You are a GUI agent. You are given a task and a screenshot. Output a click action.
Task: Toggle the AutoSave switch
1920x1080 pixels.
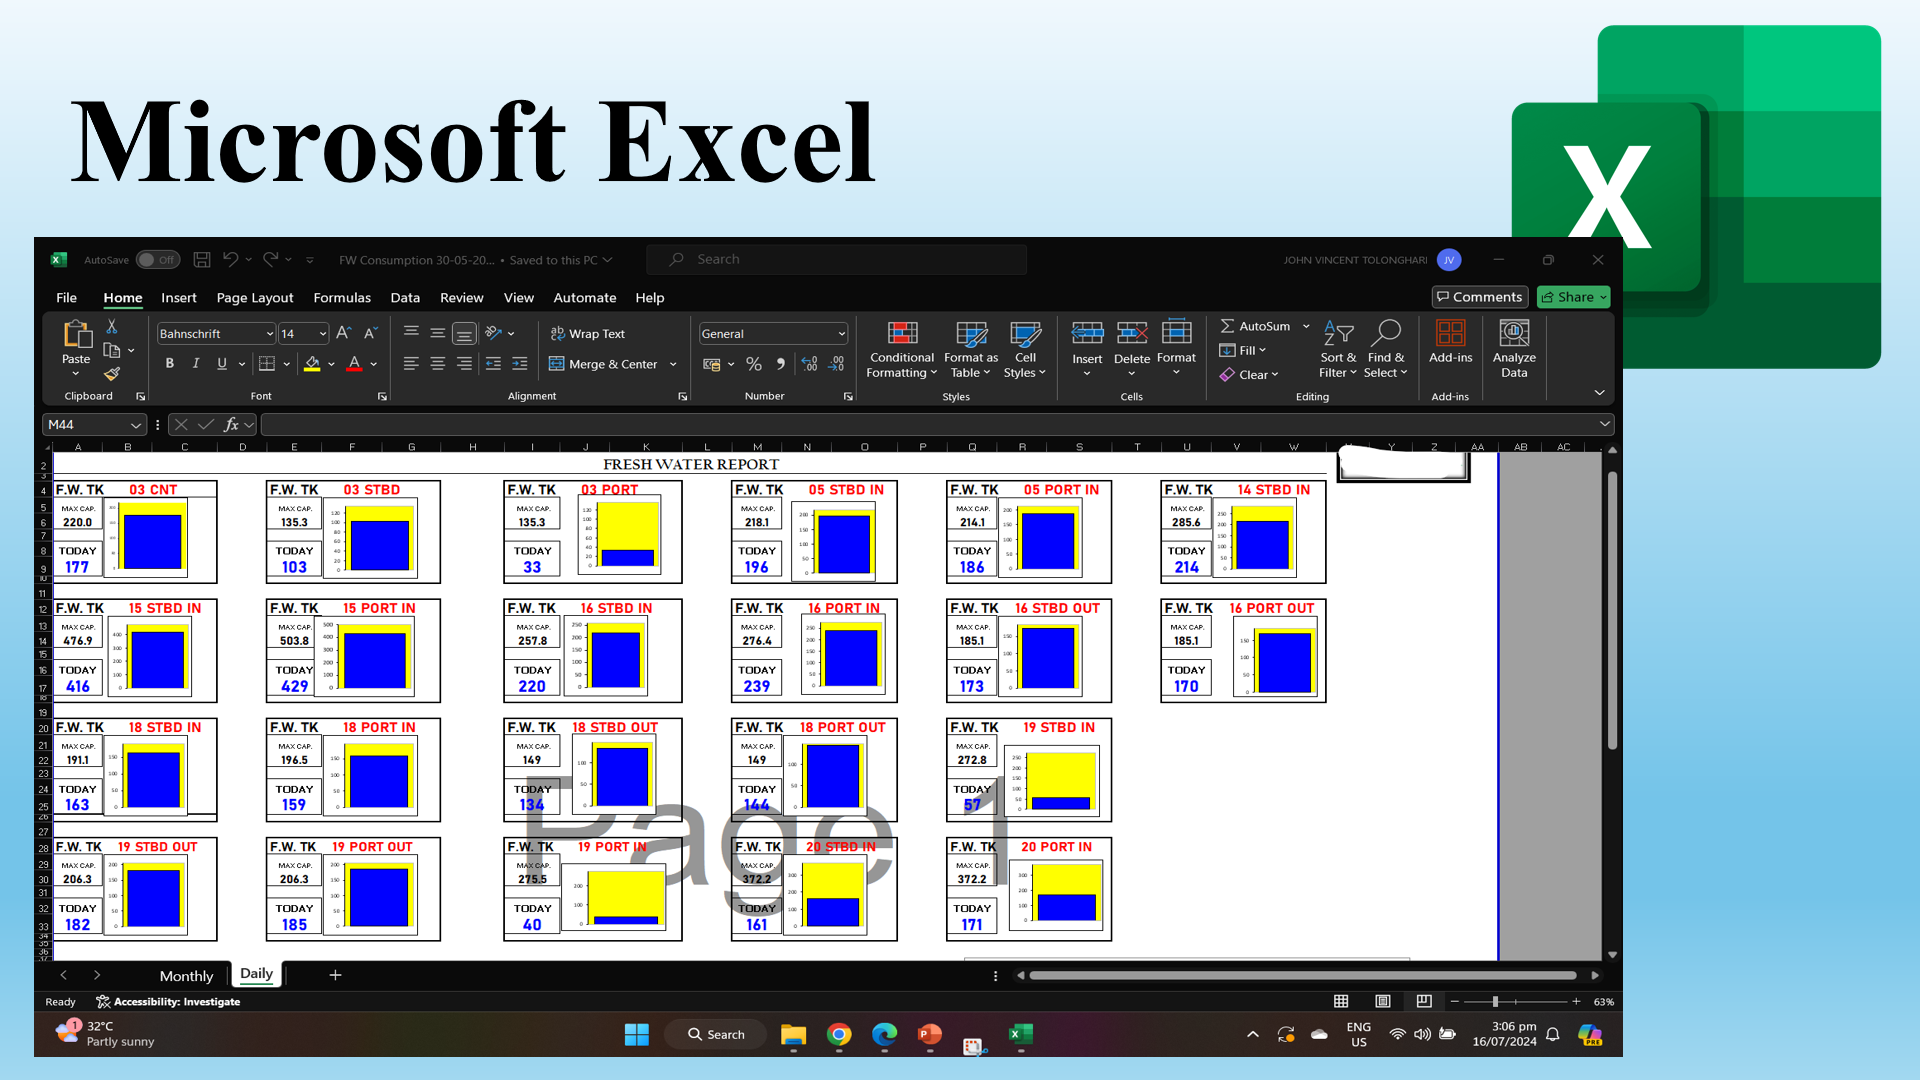tap(157, 260)
